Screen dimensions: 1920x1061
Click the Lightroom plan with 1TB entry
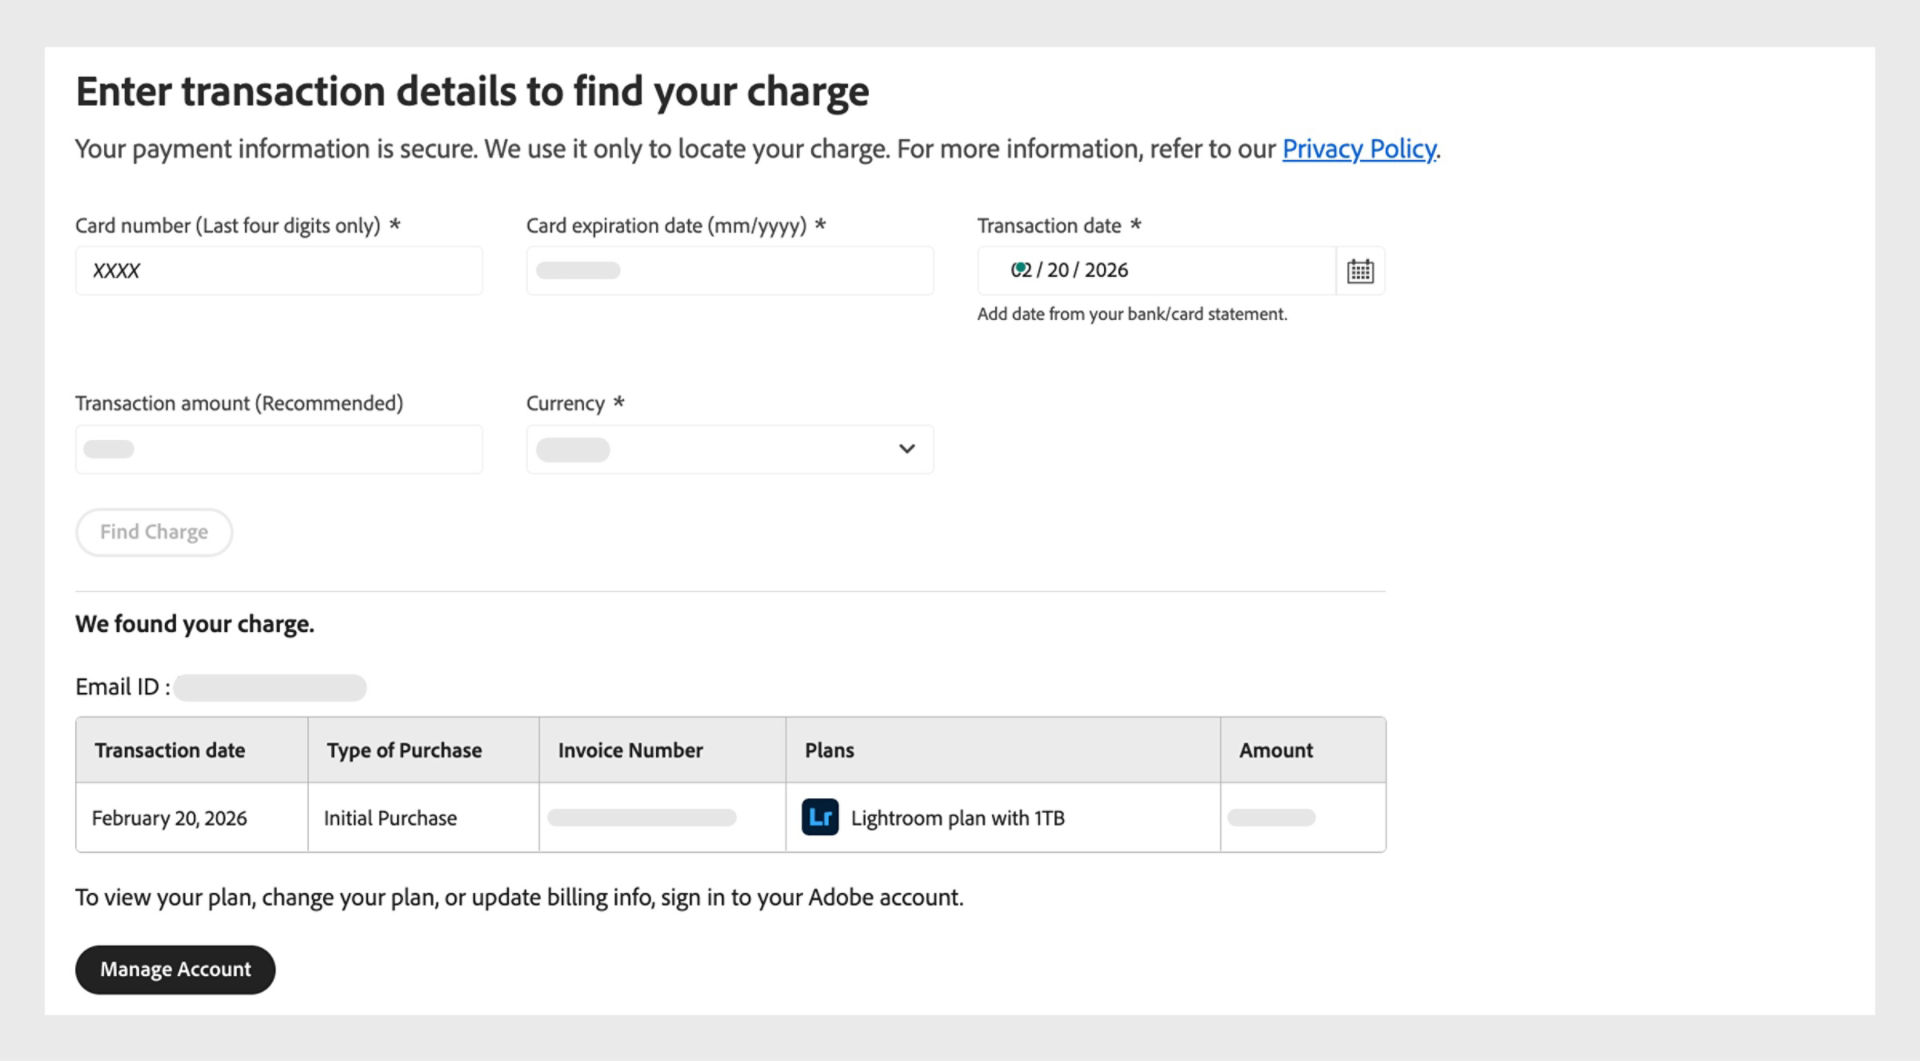pos(958,818)
